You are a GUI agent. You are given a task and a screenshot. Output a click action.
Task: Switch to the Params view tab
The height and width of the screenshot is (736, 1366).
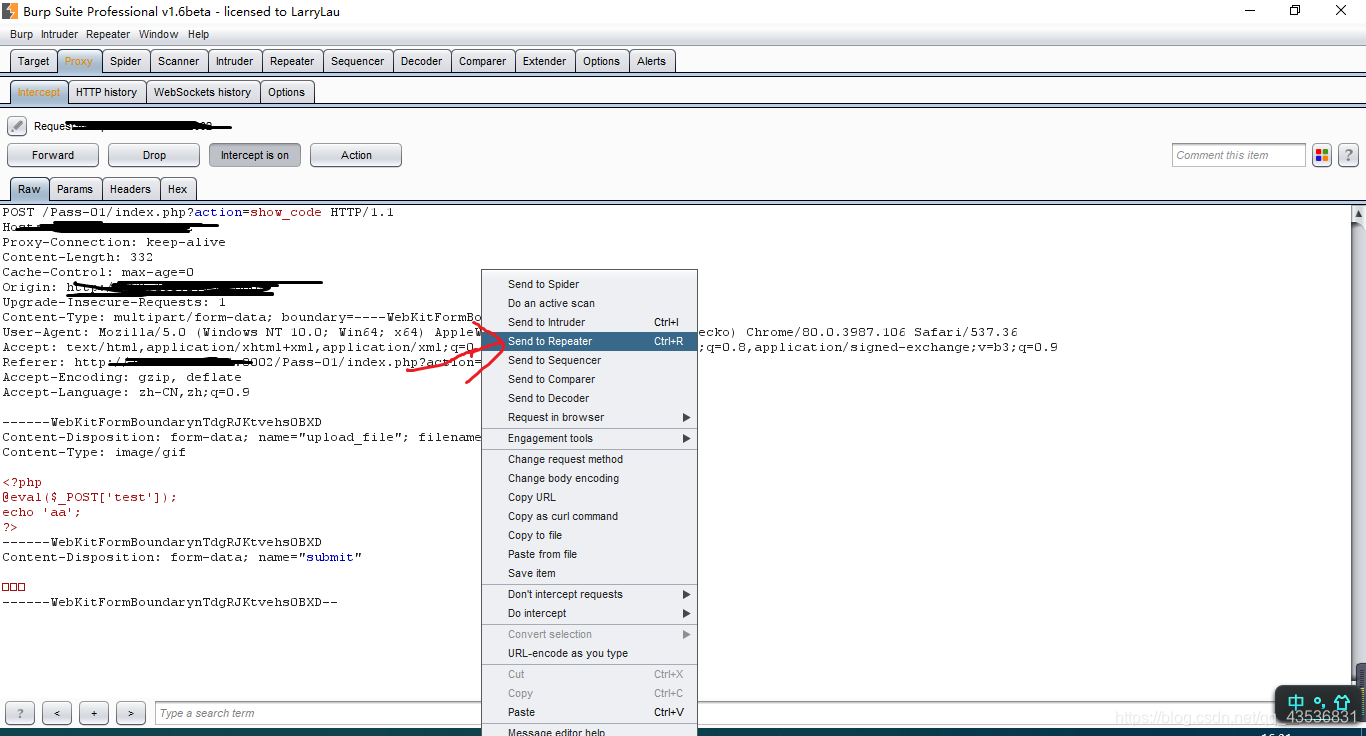[x=75, y=189]
